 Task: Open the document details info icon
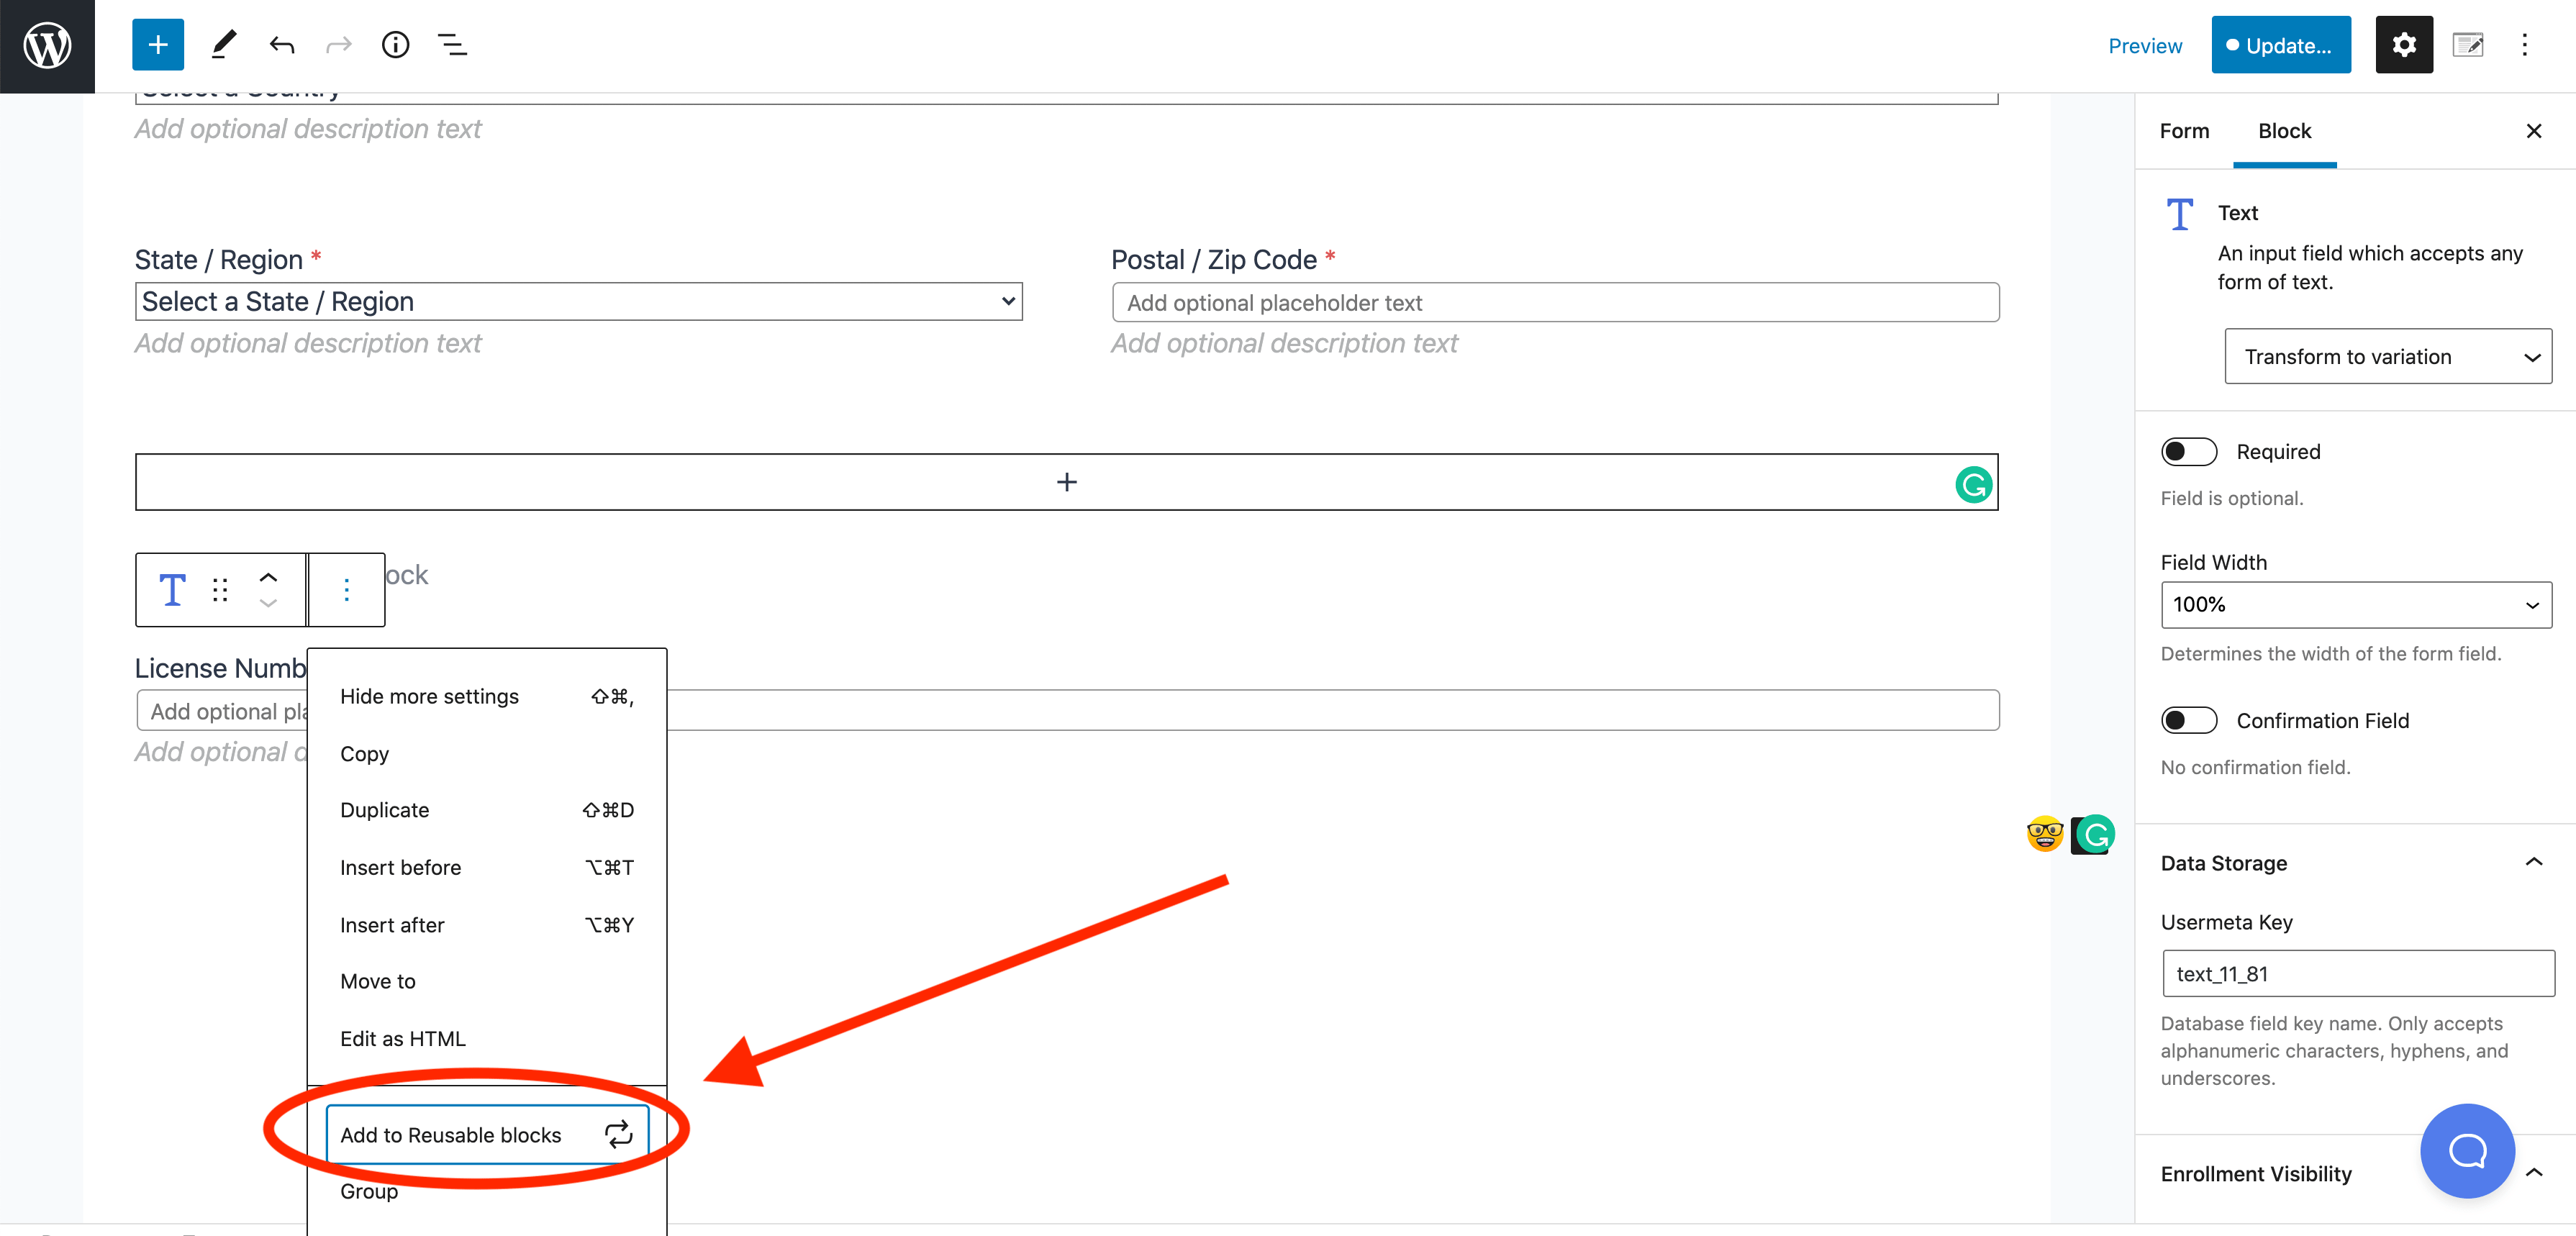pyautogui.click(x=395, y=45)
